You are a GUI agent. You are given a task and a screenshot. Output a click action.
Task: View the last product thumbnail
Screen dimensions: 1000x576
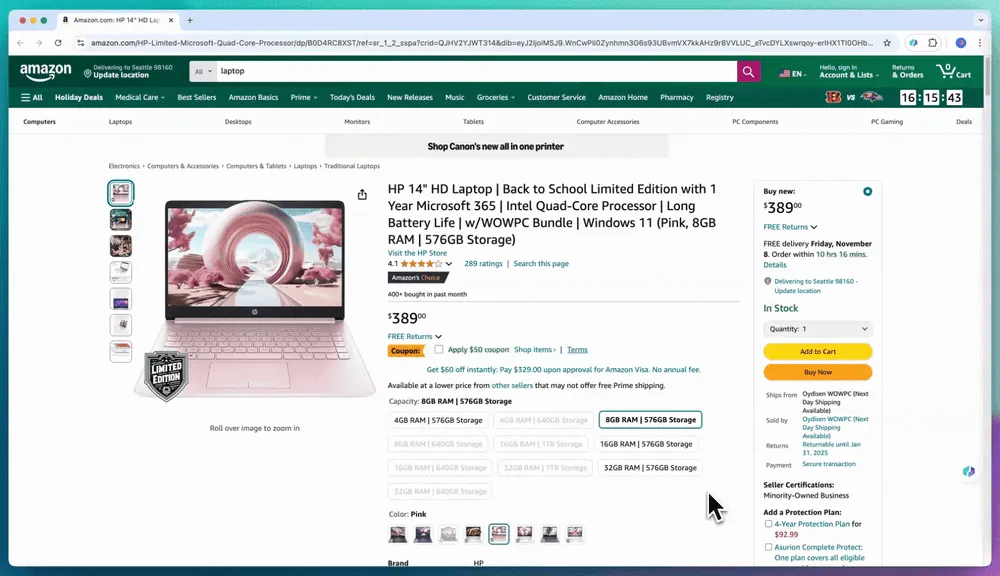tap(121, 351)
